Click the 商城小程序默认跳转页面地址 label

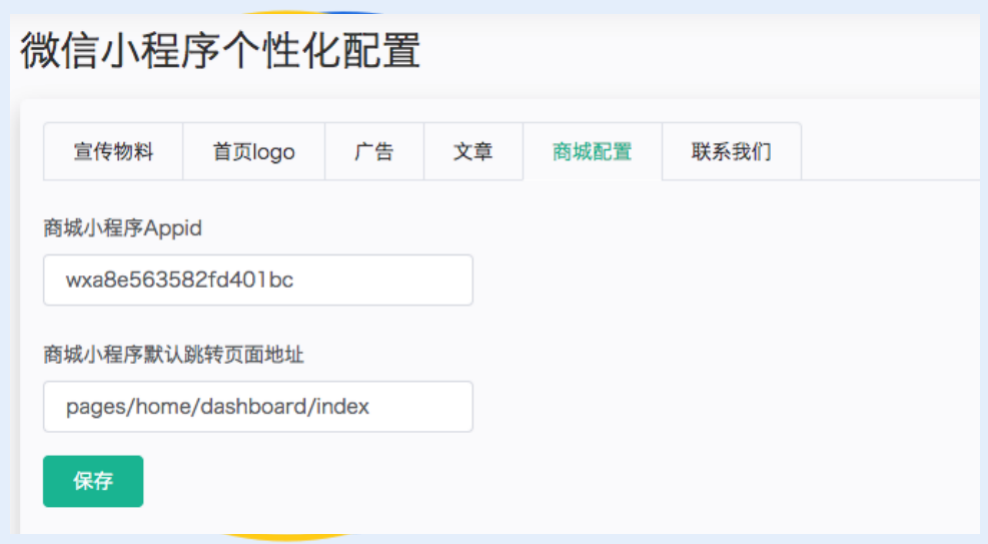point(173,355)
